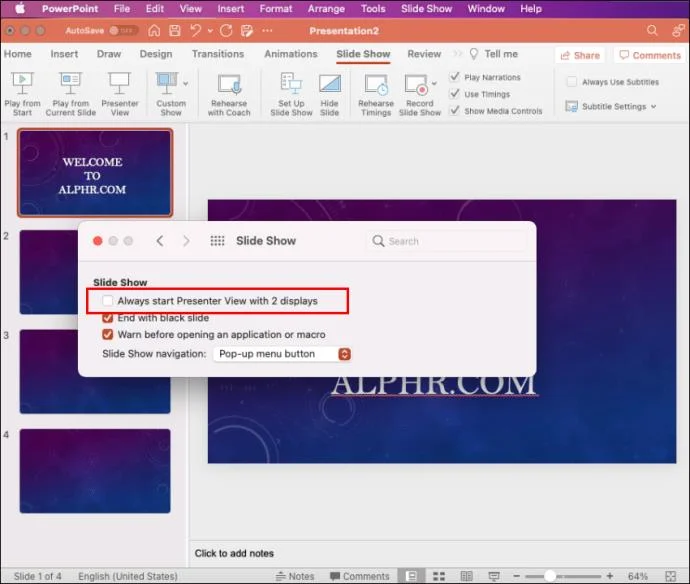Switch to Reading view icon

click(x=466, y=576)
